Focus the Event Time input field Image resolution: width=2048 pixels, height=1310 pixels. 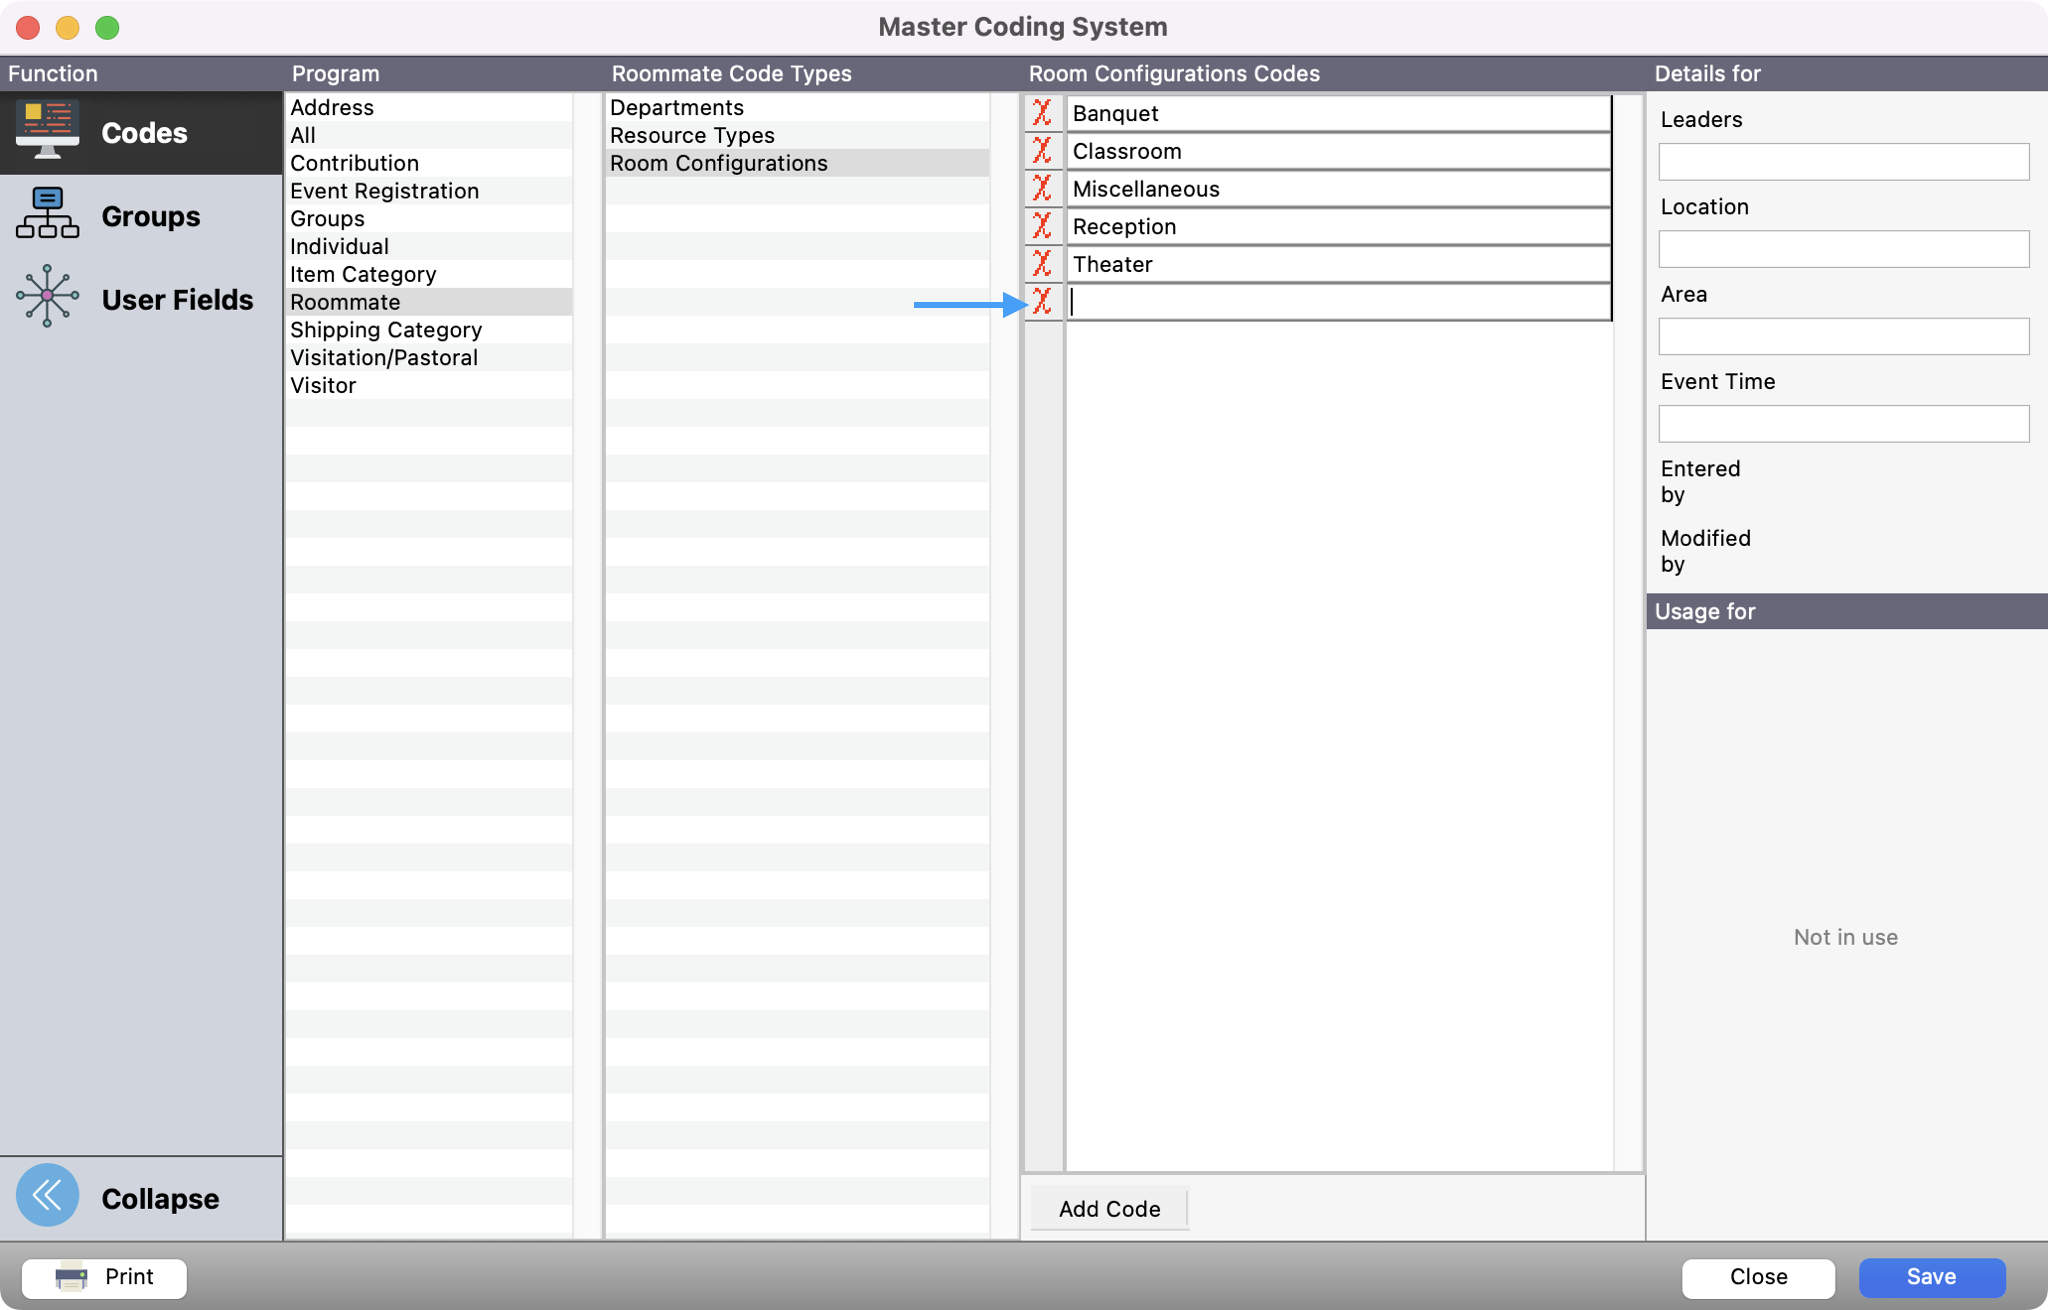click(1842, 424)
